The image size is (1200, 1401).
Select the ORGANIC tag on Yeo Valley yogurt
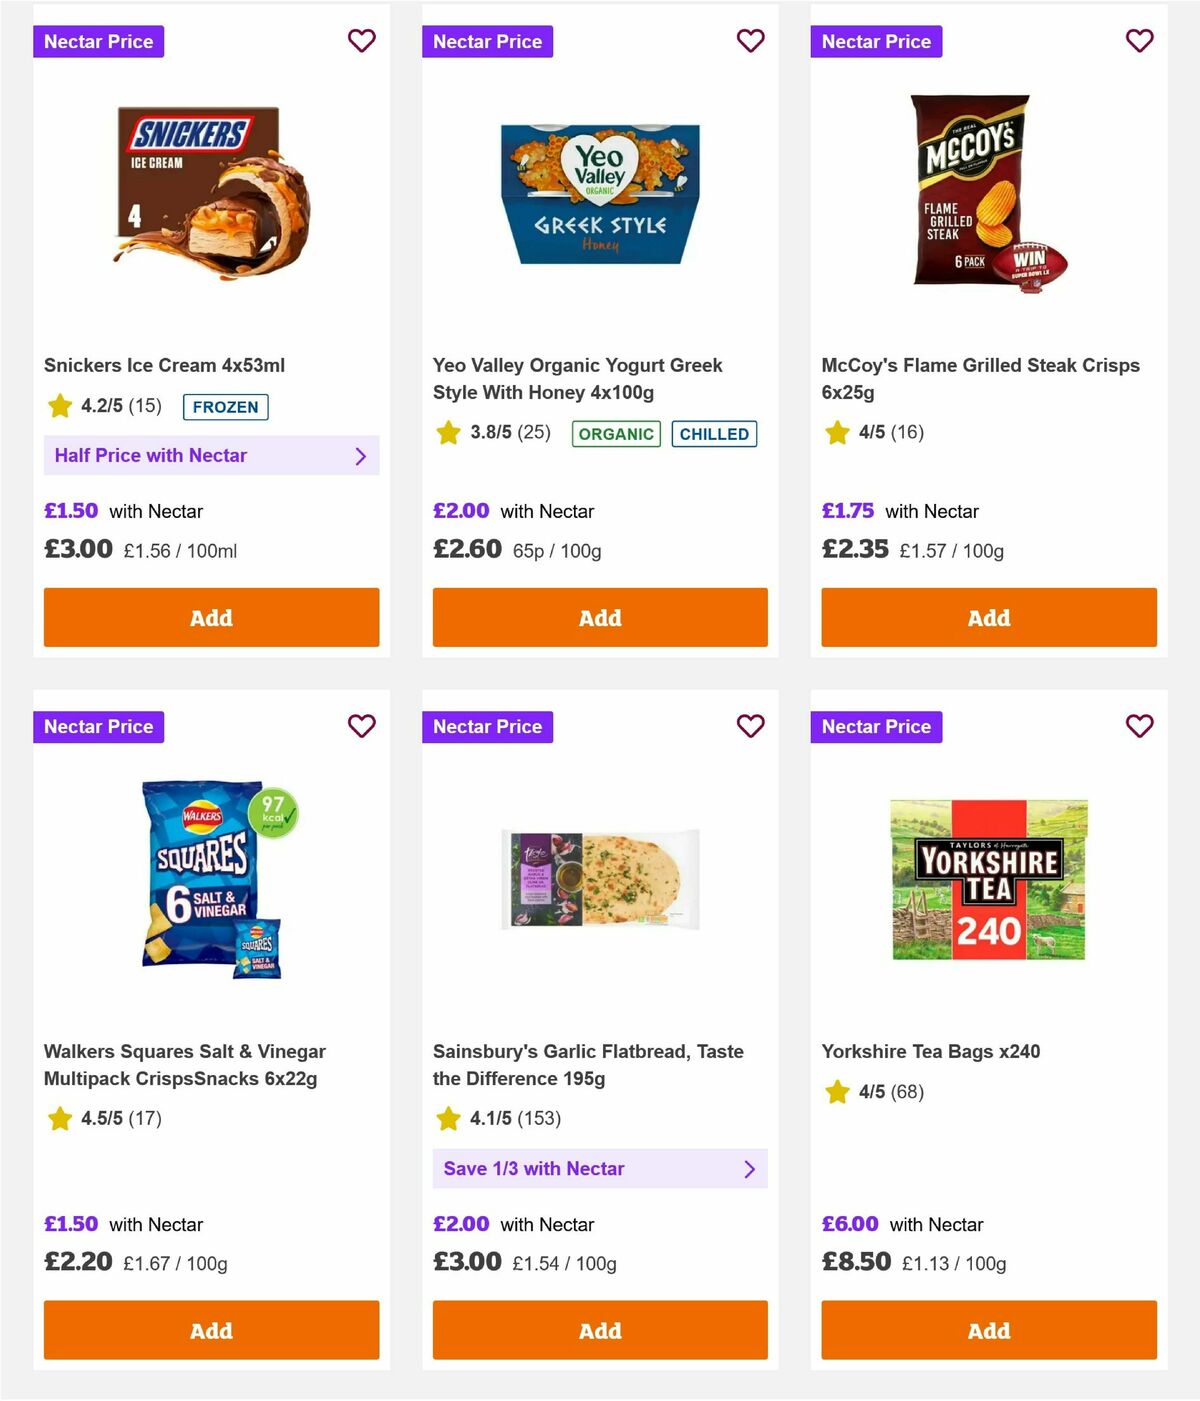pyautogui.click(x=616, y=434)
